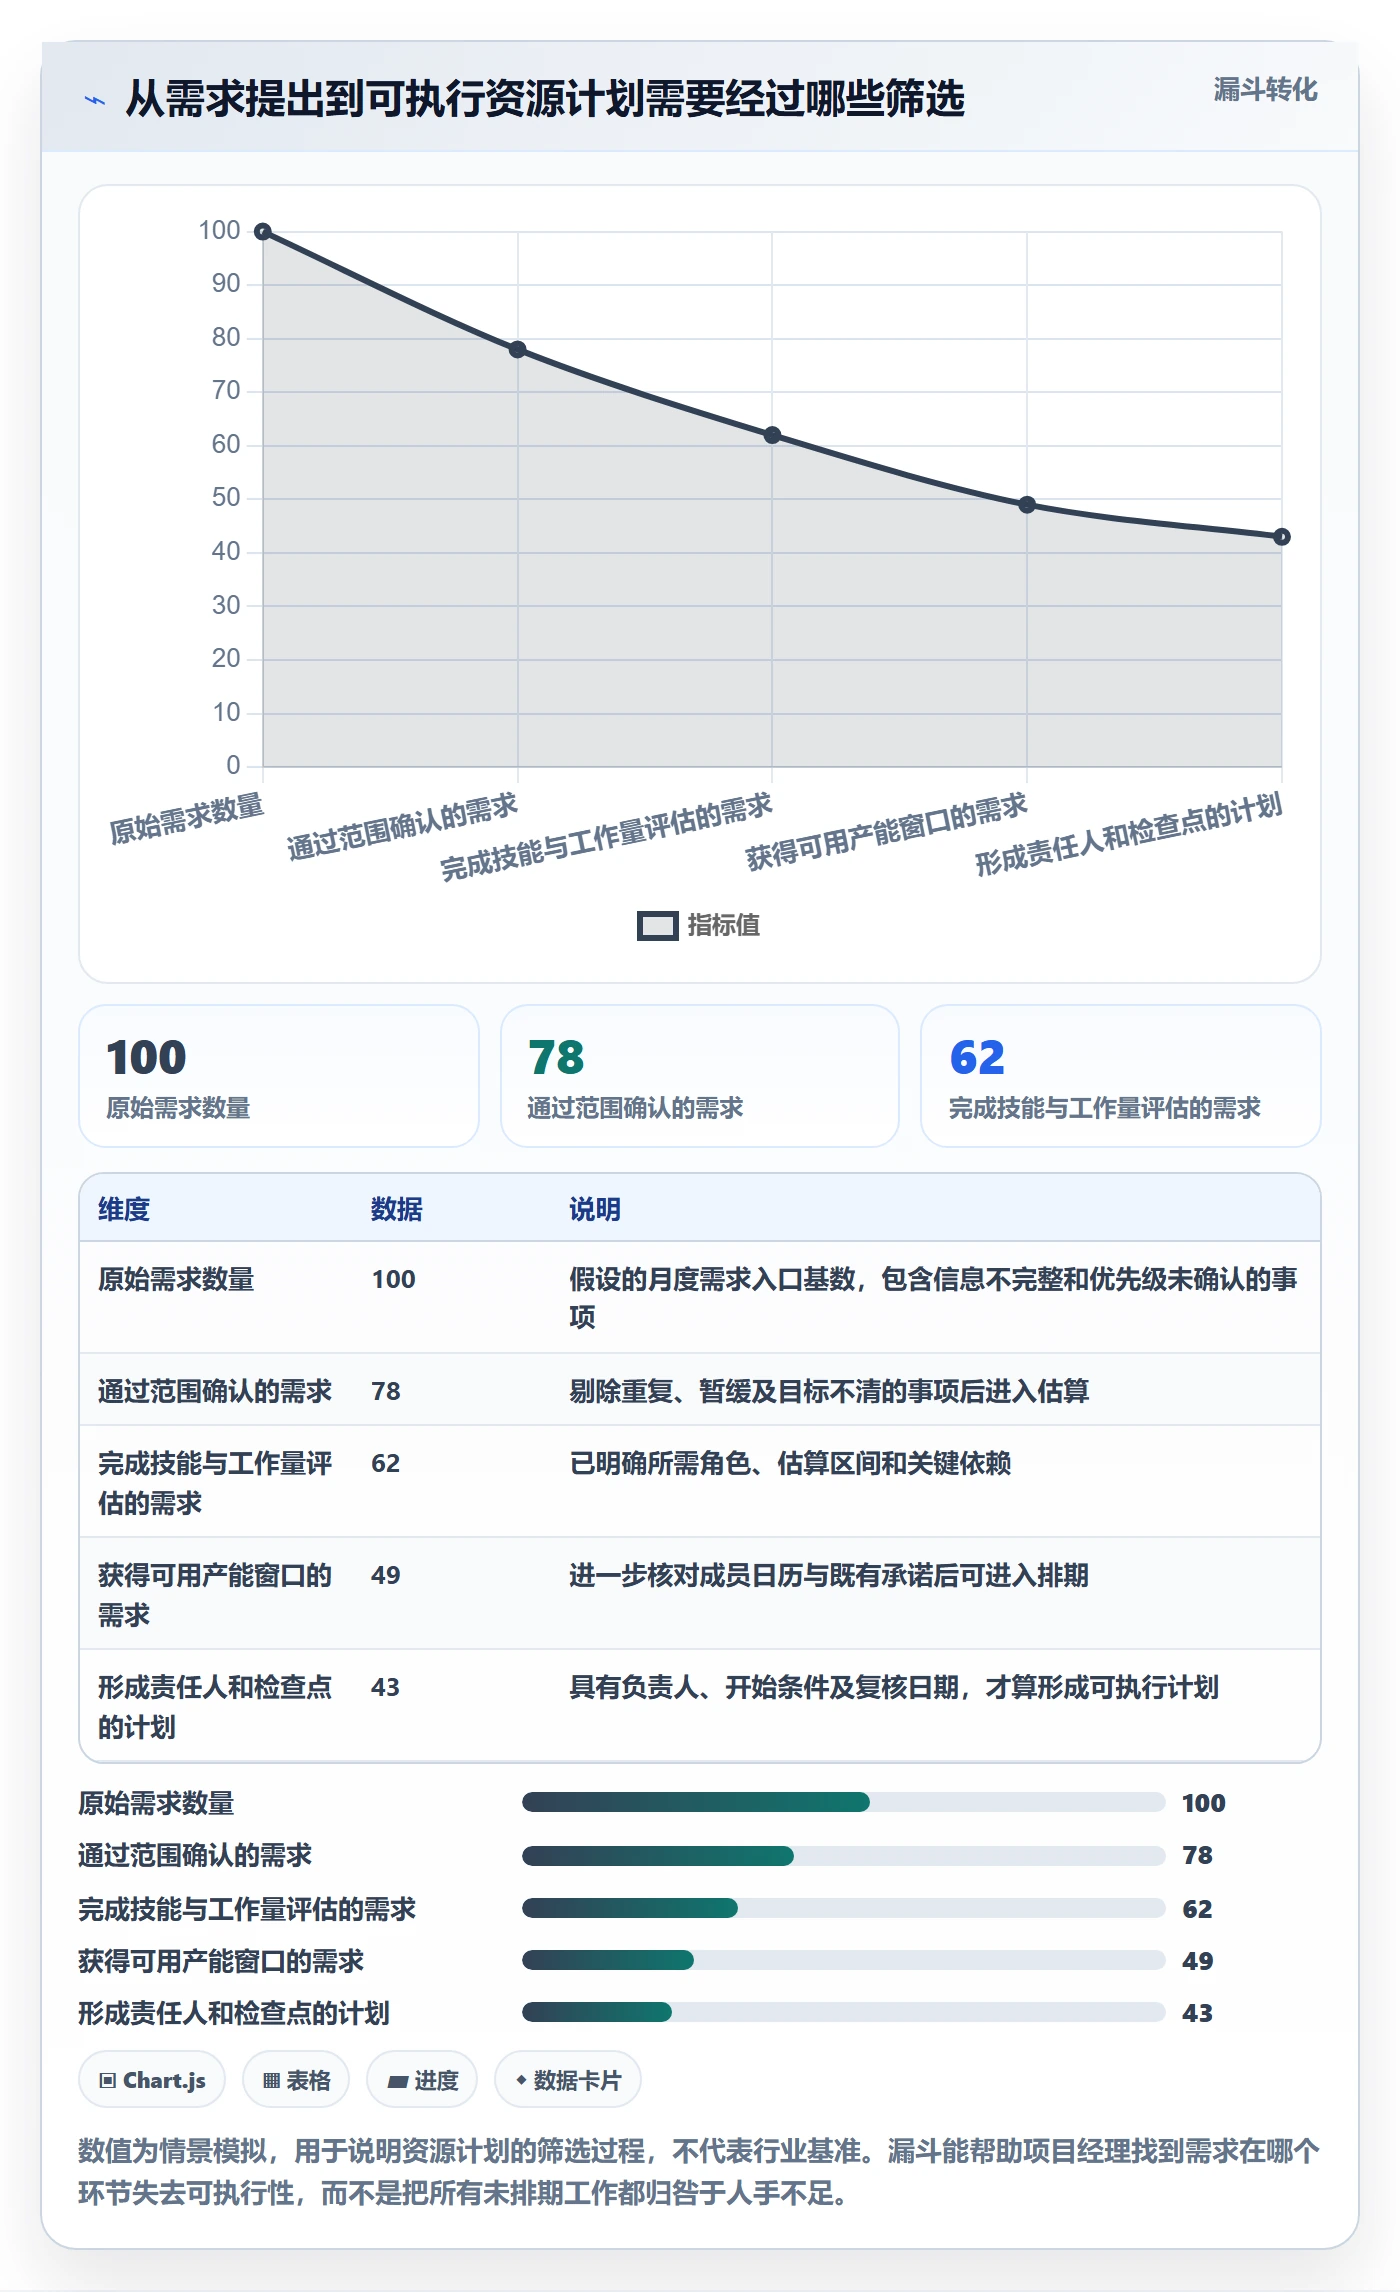Screen dimensions: 1400x2292
Task: Click the progress bar for 完成技能与工作量评估的需求
Action: [x=843, y=1908]
